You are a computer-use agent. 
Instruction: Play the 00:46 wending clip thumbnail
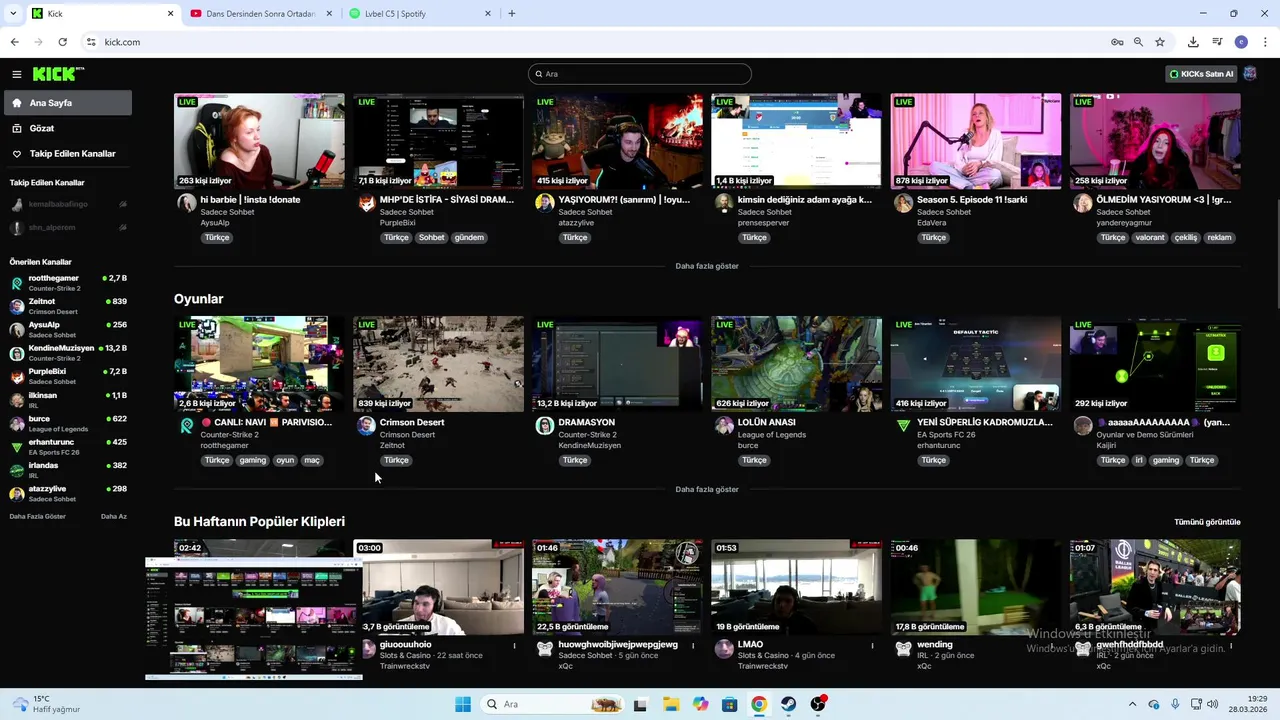[975, 587]
